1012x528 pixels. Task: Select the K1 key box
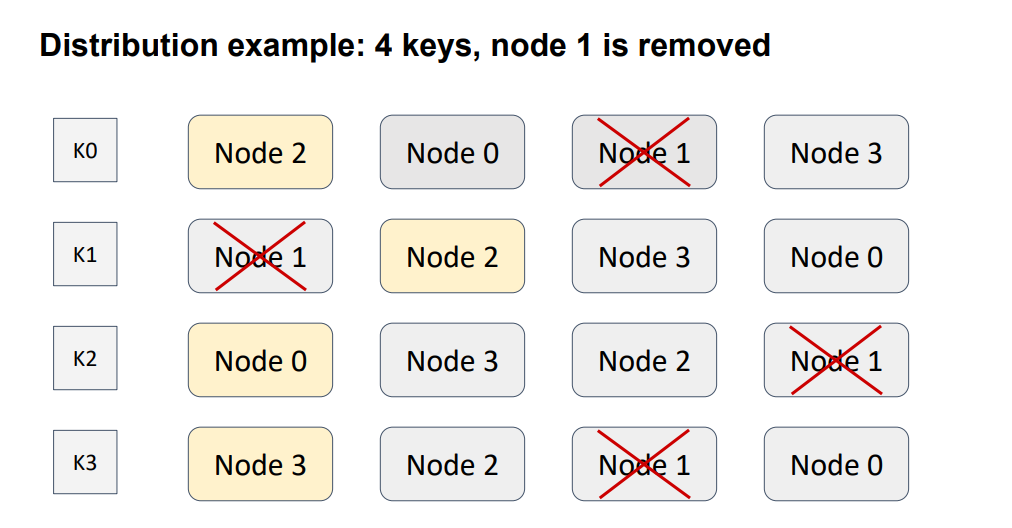coord(85,255)
